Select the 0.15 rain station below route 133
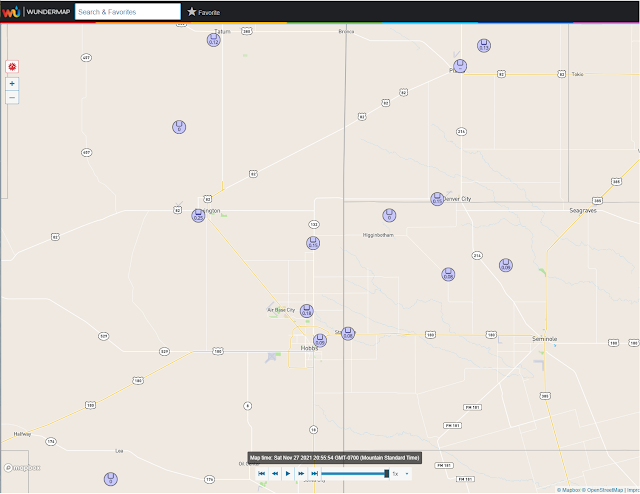Viewport: 640px width, 494px height. [x=313, y=243]
